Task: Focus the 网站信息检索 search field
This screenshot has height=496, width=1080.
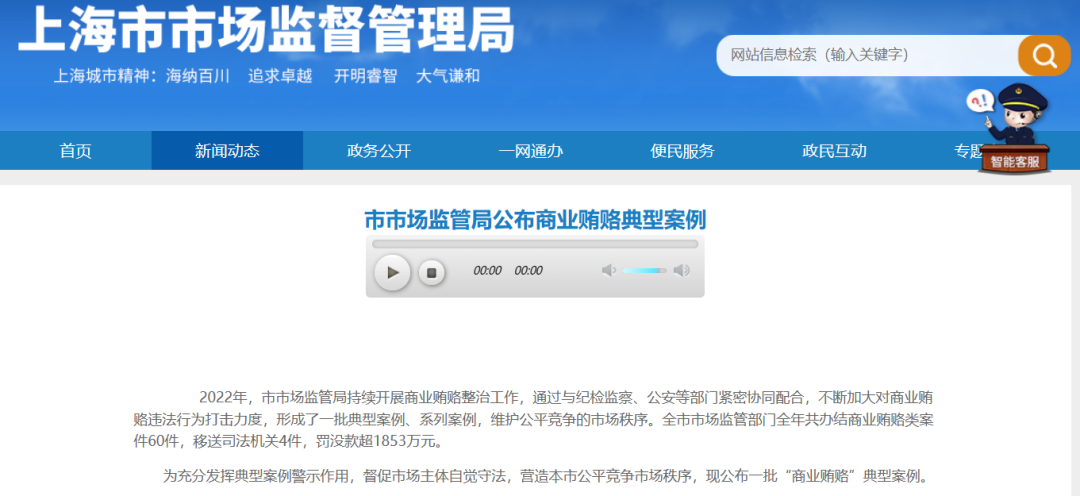Action: pyautogui.click(x=868, y=55)
